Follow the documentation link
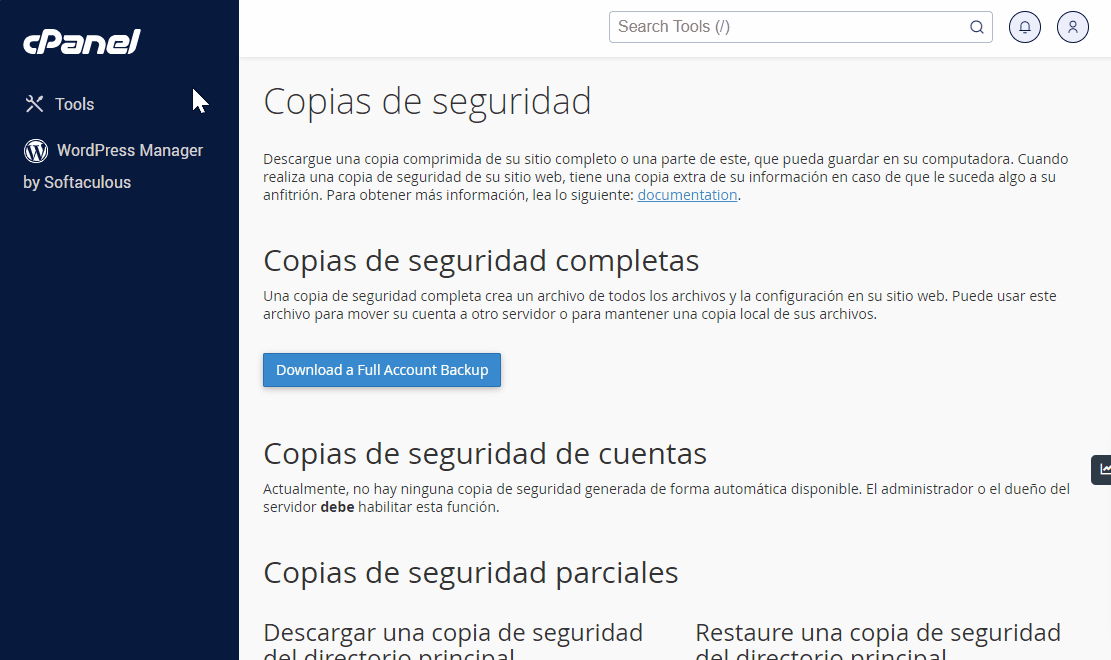Screen dimensions: 1111x660 (687, 195)
